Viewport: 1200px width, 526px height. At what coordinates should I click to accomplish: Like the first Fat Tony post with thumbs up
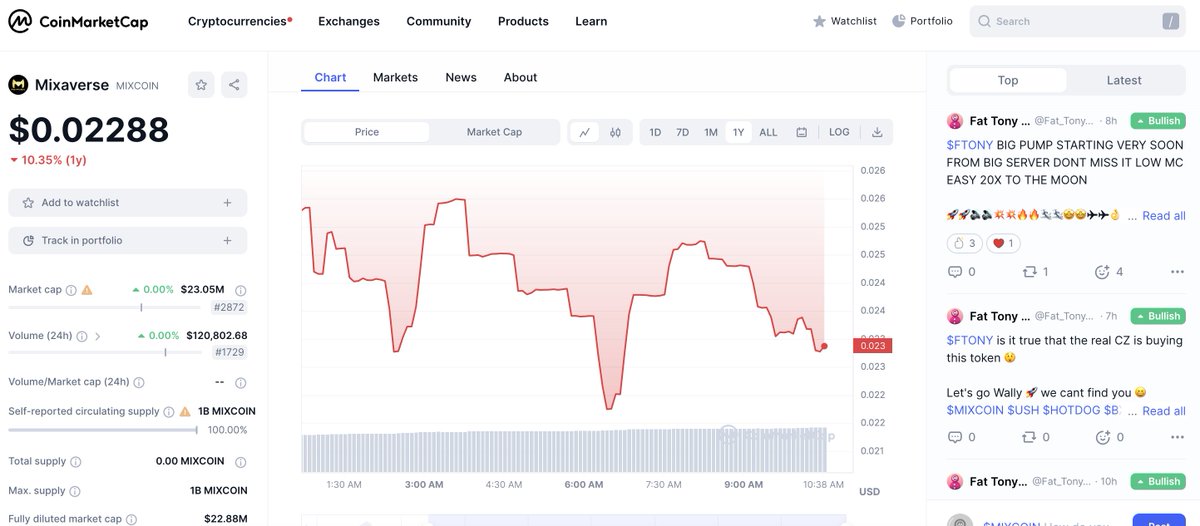pyautogui.click(x=964, y=243)
